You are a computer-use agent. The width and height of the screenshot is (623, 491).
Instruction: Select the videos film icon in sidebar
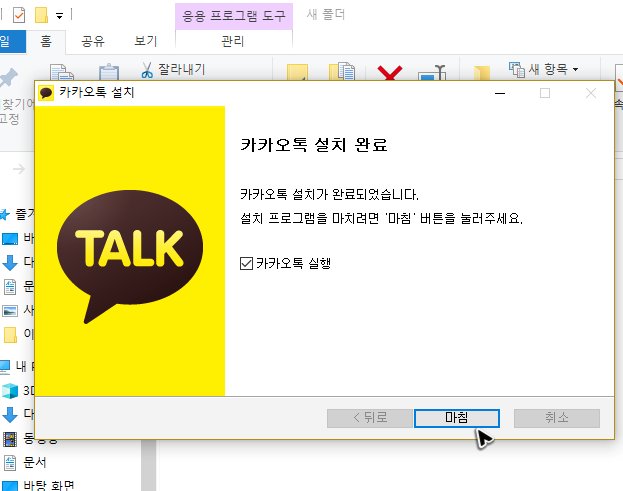(x=10, y=439)
